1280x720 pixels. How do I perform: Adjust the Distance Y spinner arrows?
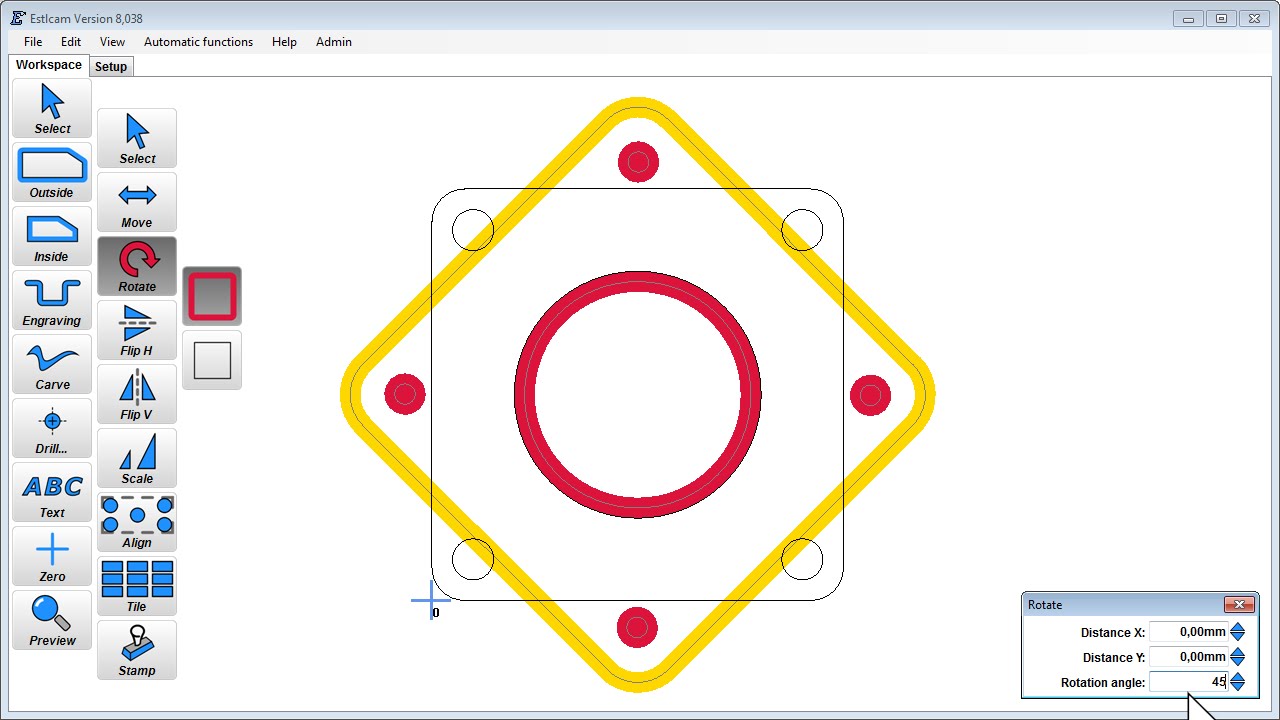pos(1238,657)
